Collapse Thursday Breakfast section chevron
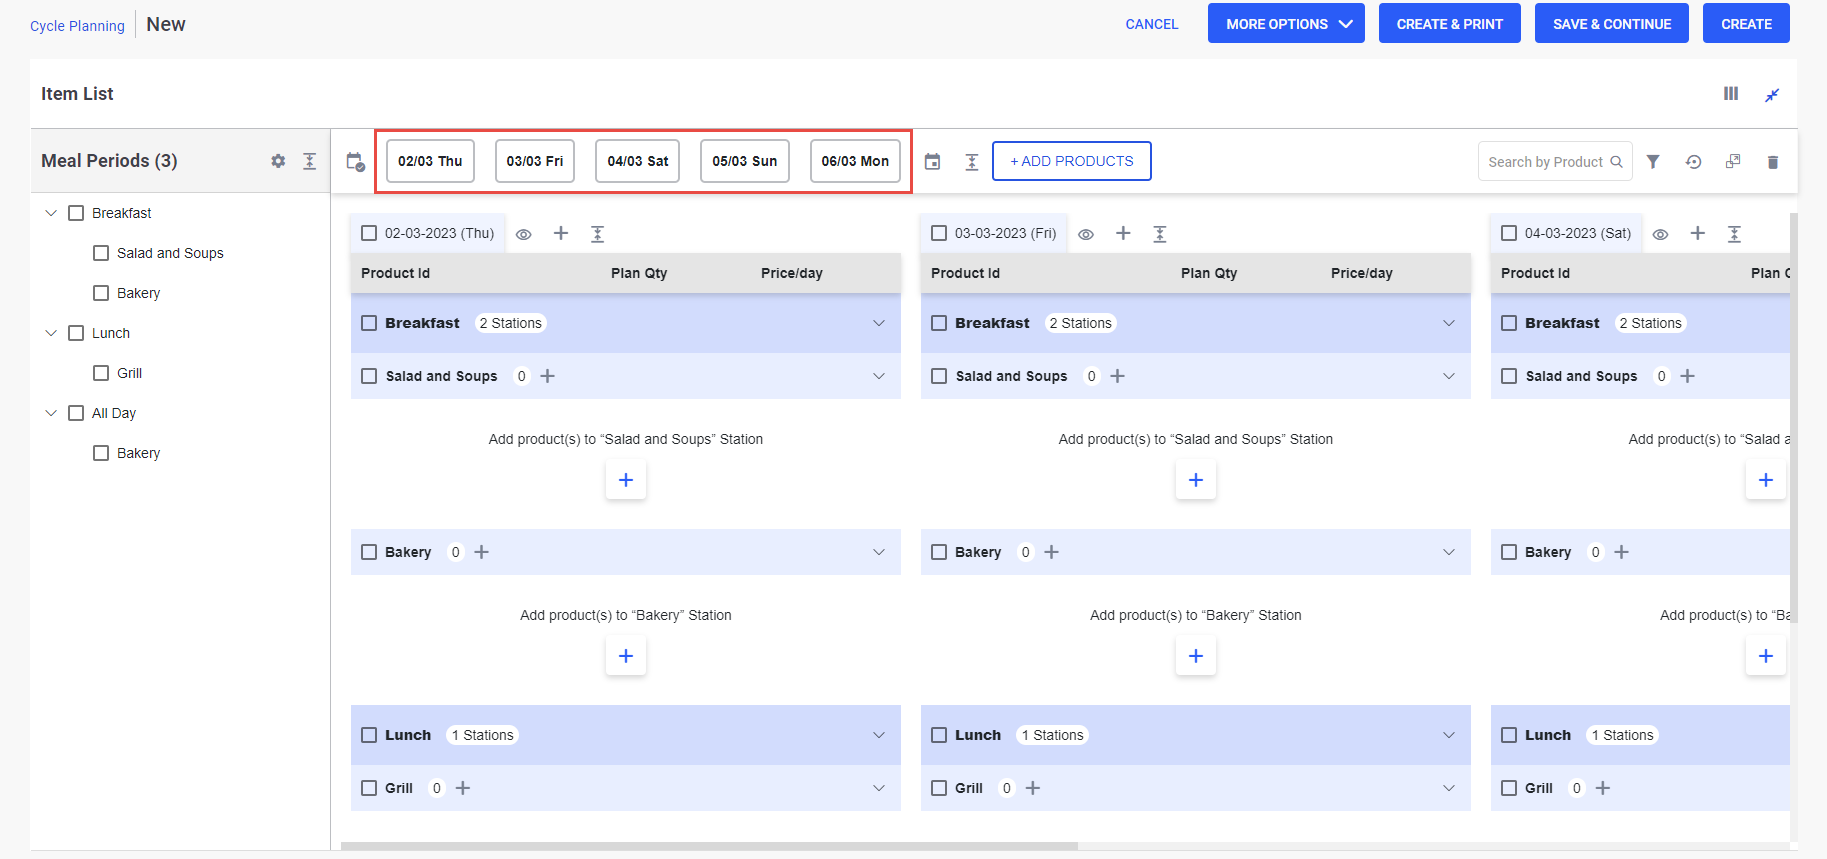The height and width of the screenshot is (859, 1827). coord(879,323)
